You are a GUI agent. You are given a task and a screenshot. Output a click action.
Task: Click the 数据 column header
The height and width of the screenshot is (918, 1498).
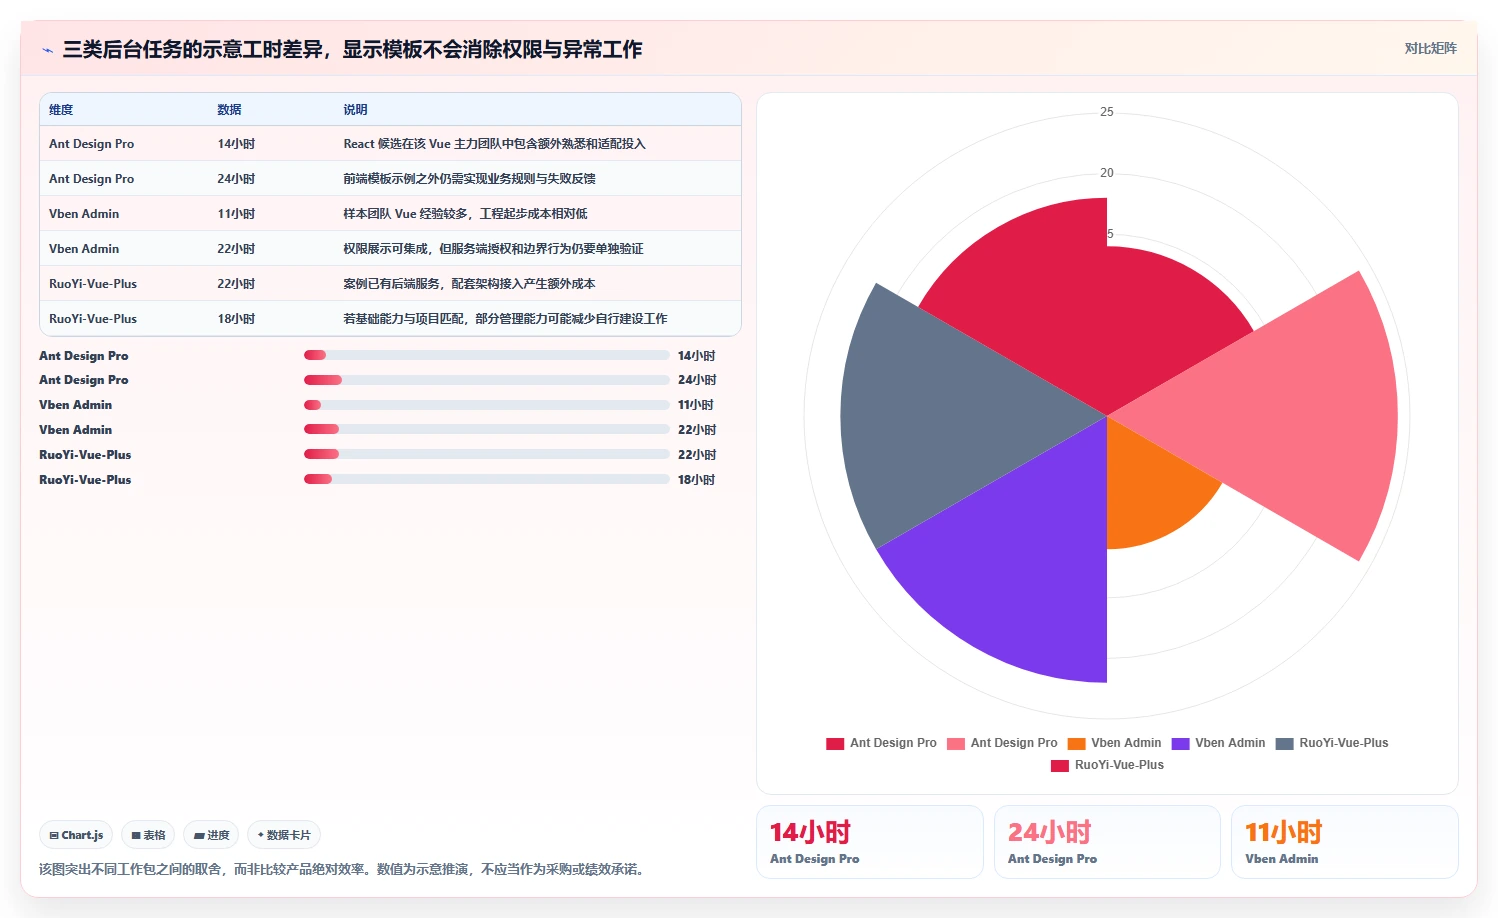tap(229, 110)
